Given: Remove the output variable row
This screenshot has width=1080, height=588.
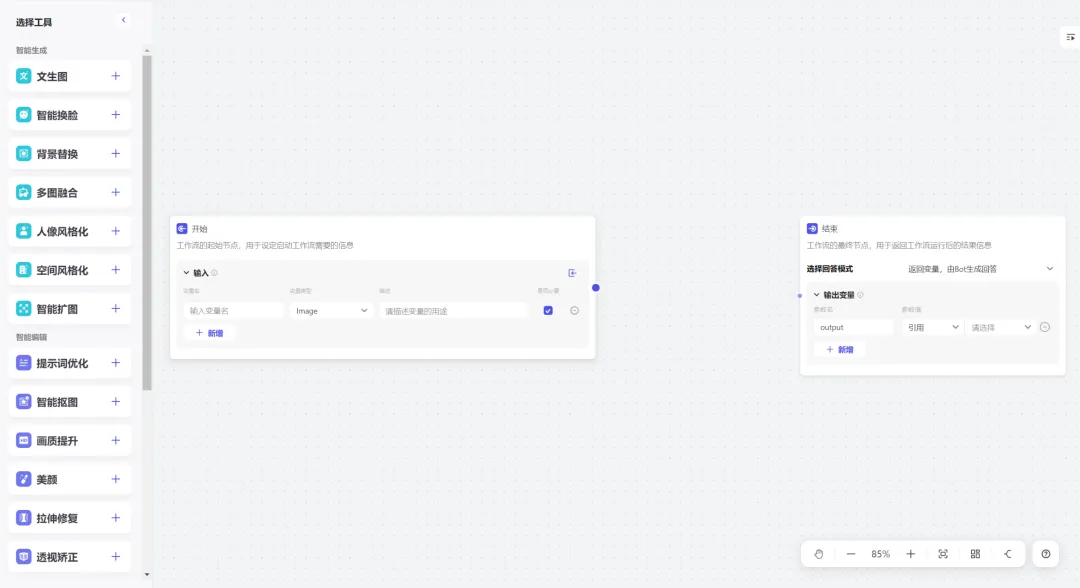Looking at the screenshot, I should pos(1045,327).
